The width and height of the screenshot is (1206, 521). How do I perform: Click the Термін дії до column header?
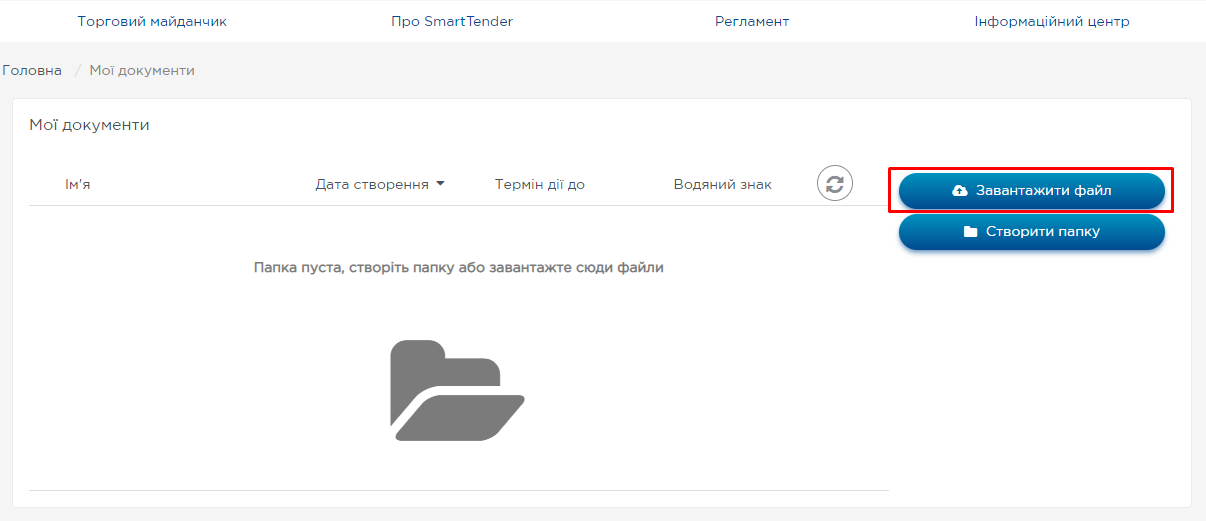click(539, 184)
